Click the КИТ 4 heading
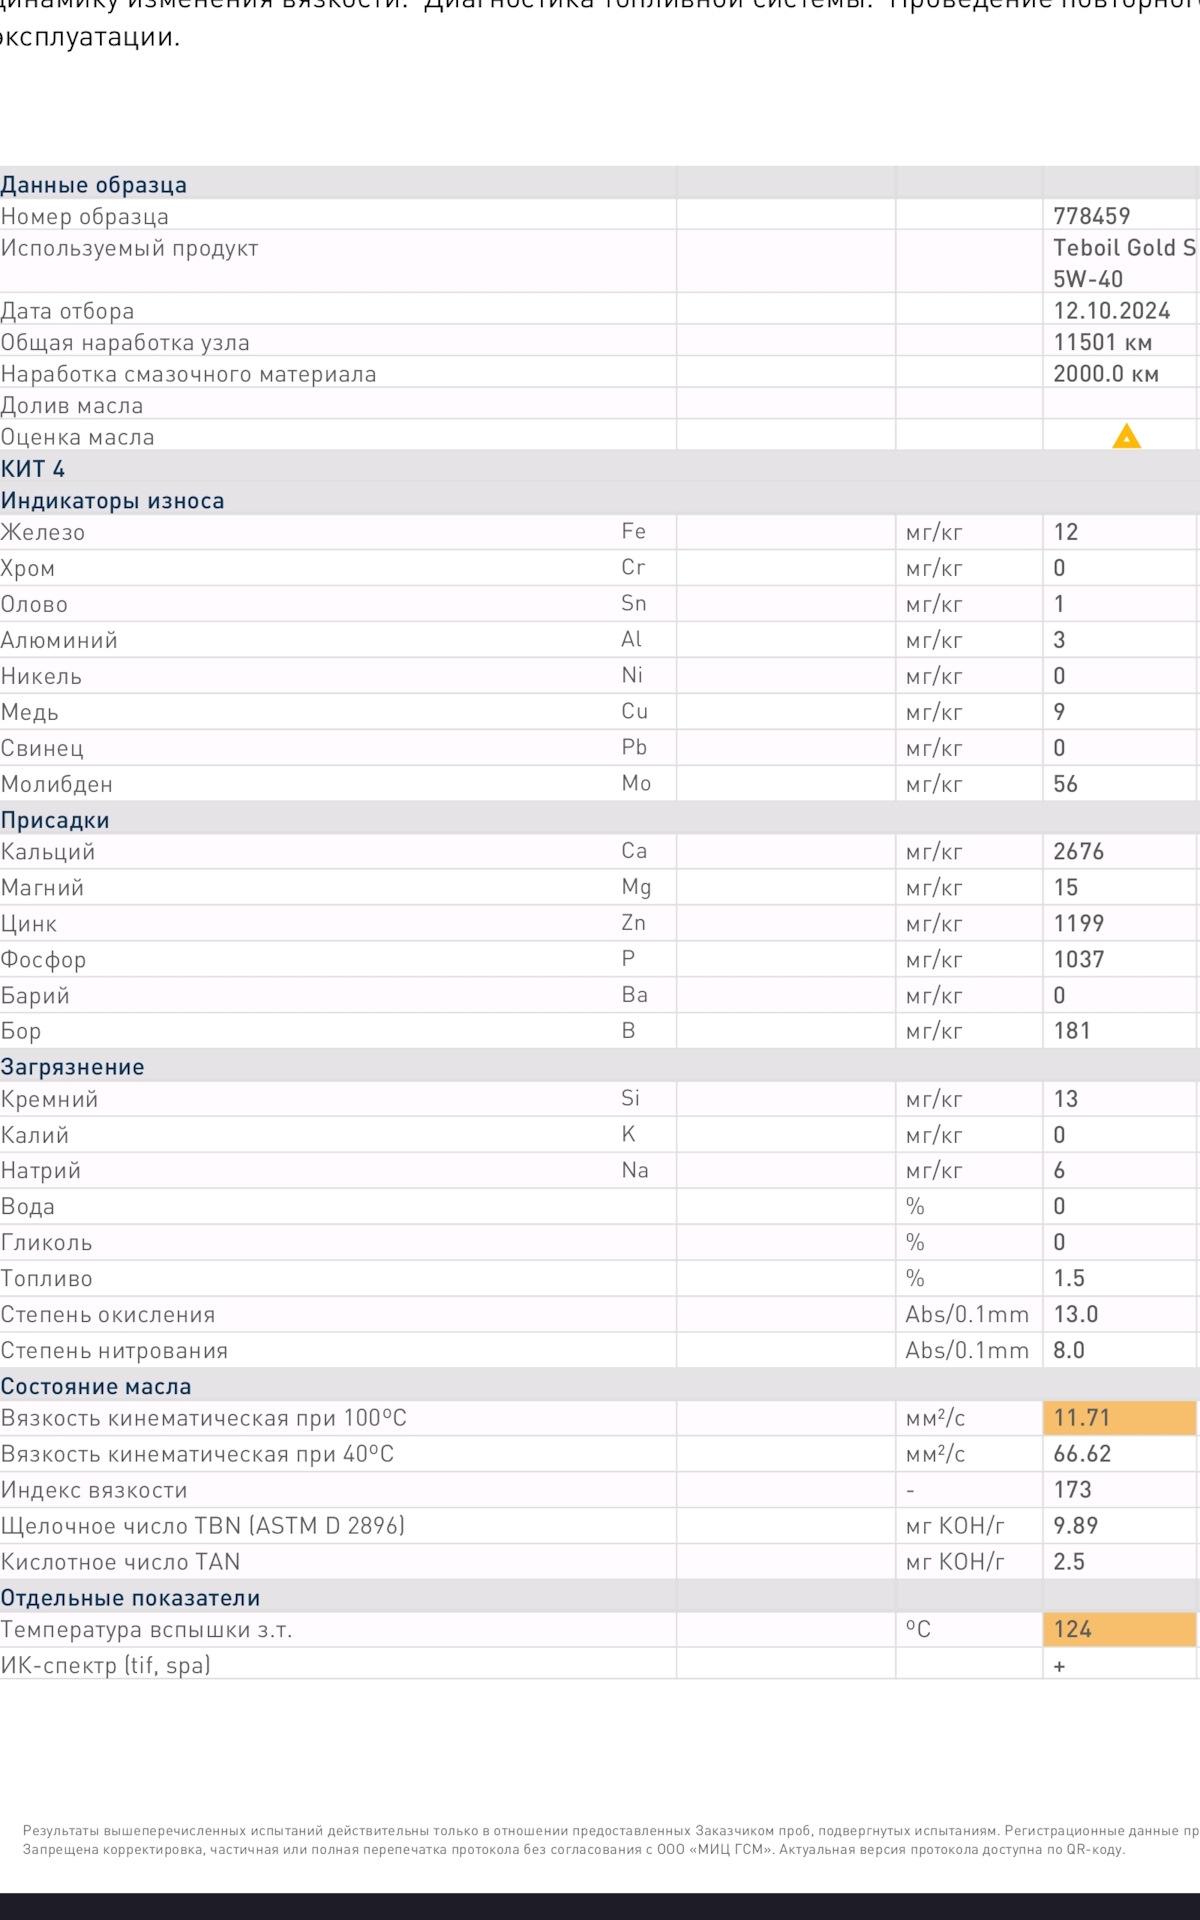 [x=33, y=469]
